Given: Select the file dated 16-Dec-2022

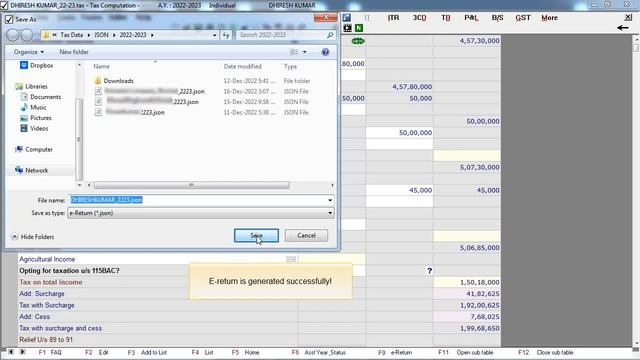Looking at the screenshot, I should [x=201, y=91].
